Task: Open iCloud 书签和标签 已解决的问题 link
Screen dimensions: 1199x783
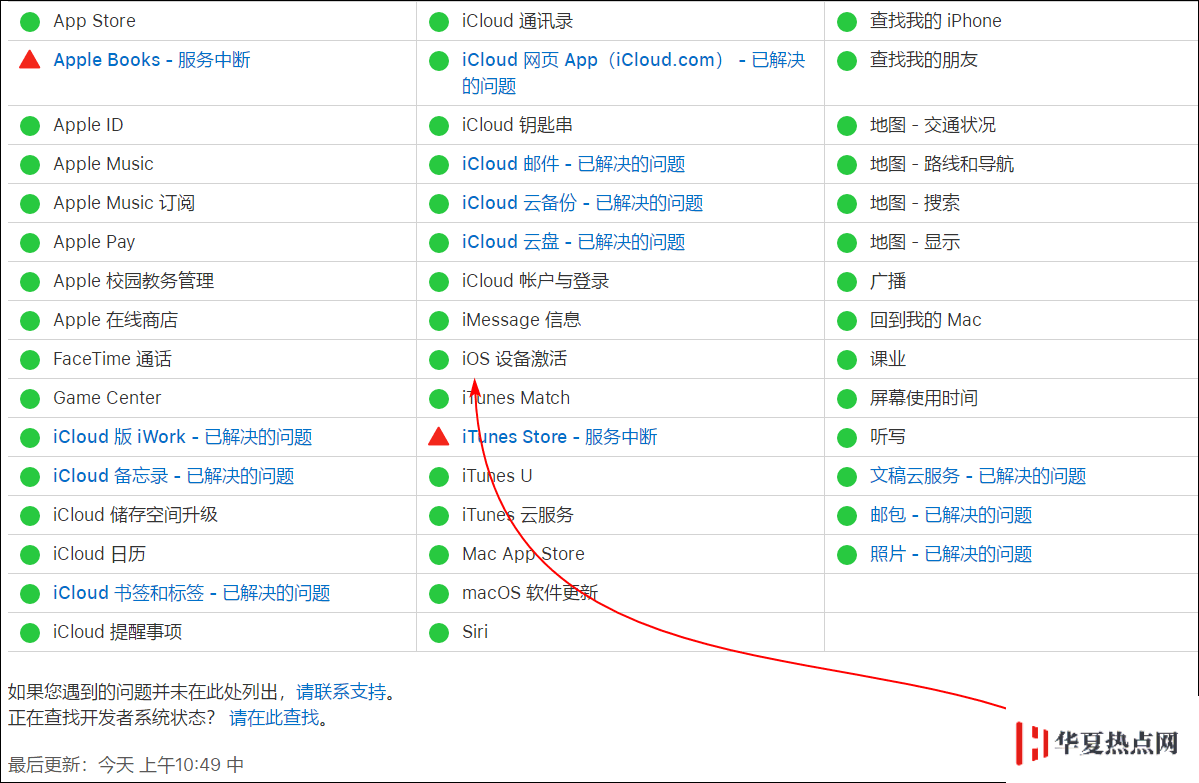Action: pyautogui.click(x=191, y=593)
